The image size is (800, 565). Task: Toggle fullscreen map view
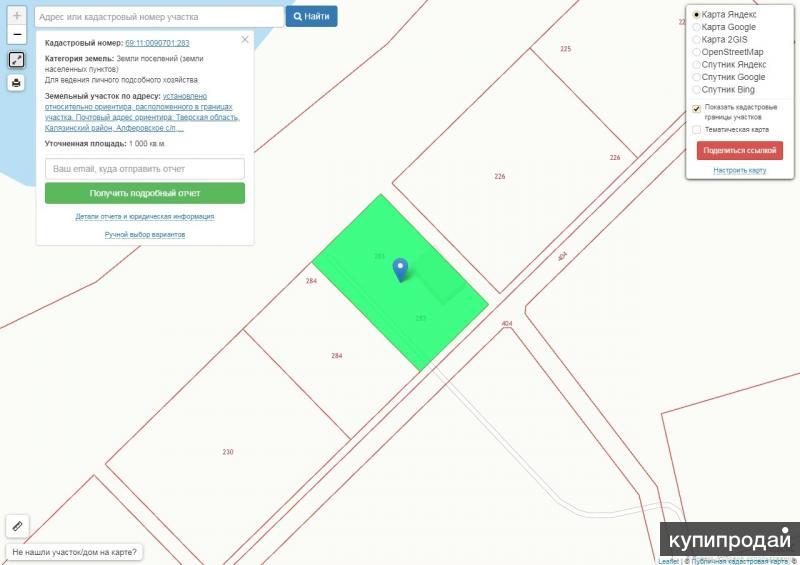pyautogui.click(x=17, y=60)
